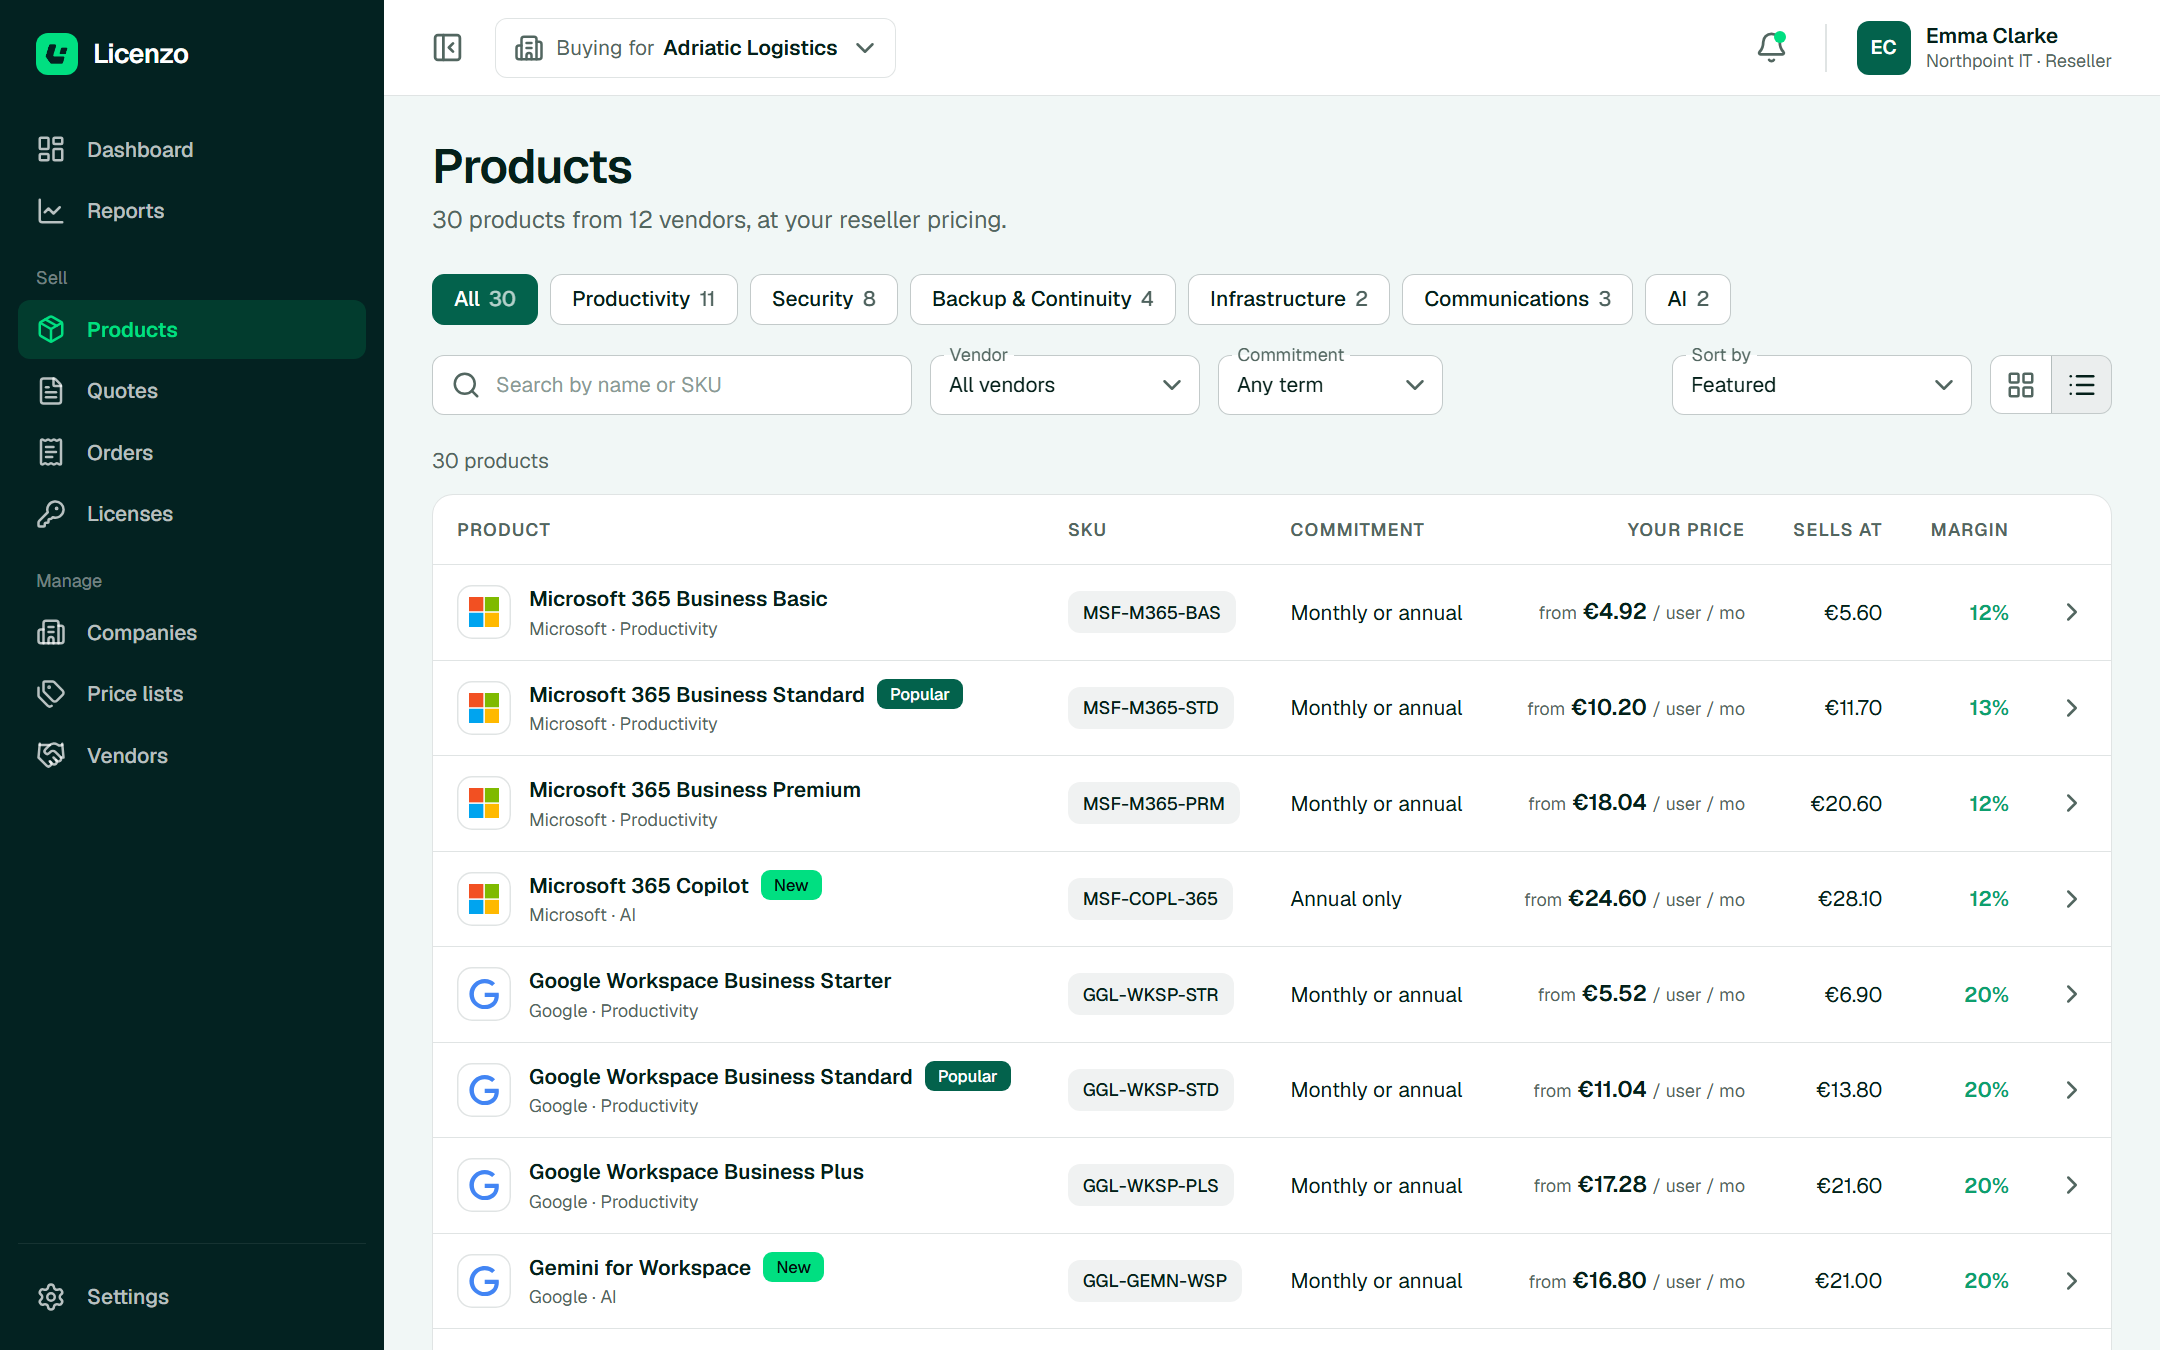Click the MARGIN column header
Viewport: 2160px width, 1350px height.
click(1969, 530)
